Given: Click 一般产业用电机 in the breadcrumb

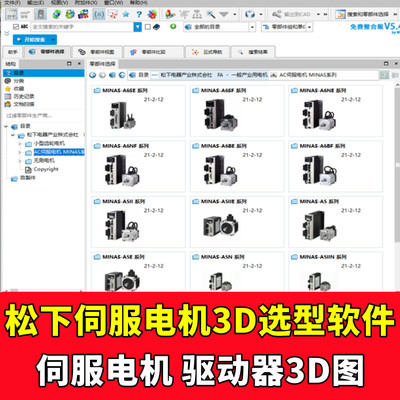Looking at the screenshot, I should pyautogui.click(x=249, y=75).
